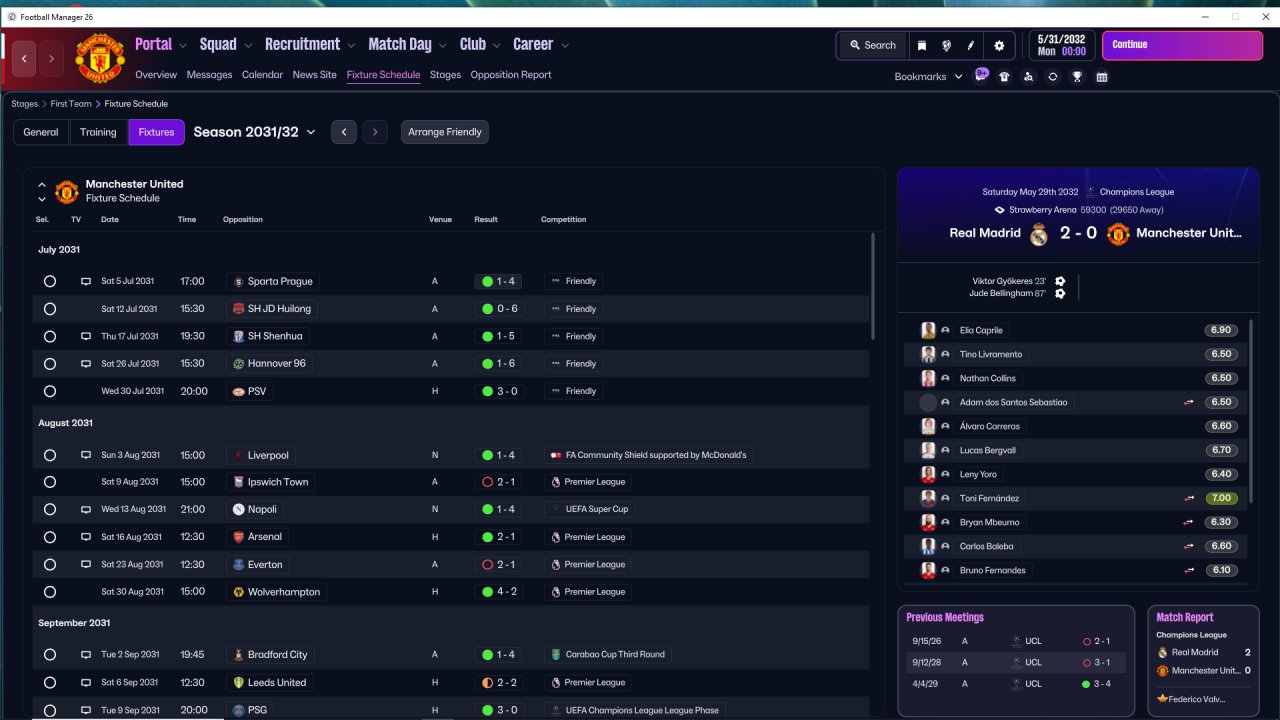Click TV icon for Sparta Prague fixture
Image resolution: width=1280 pixels, height=720 pixels.
[x=86, y=282]
